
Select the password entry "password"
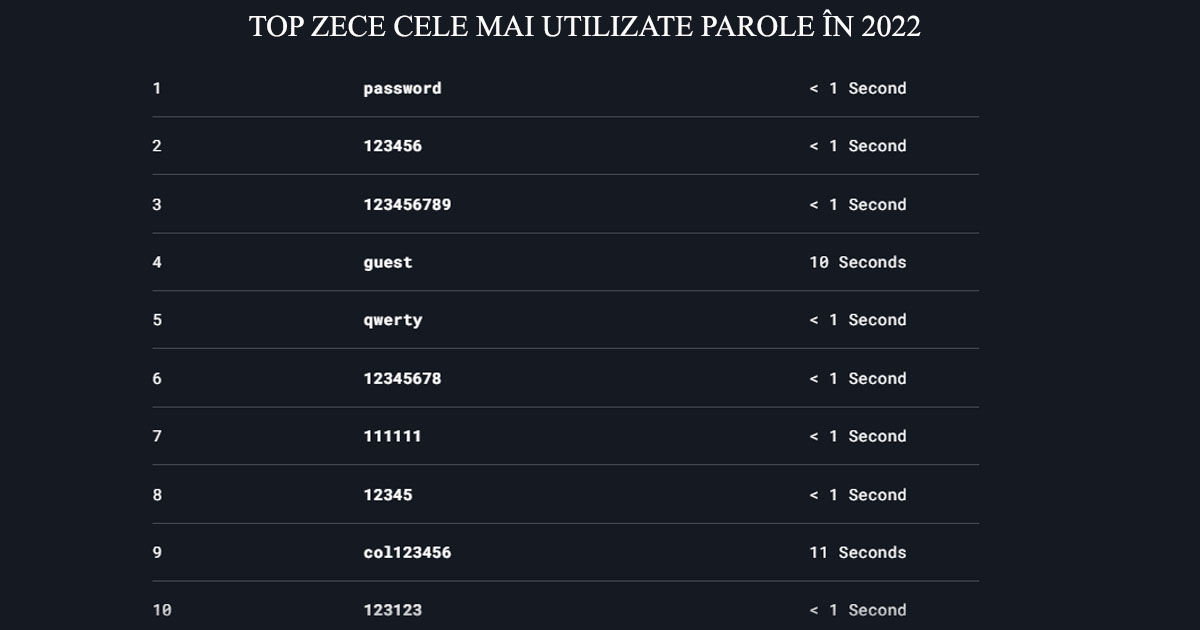[x=402, y=88]
